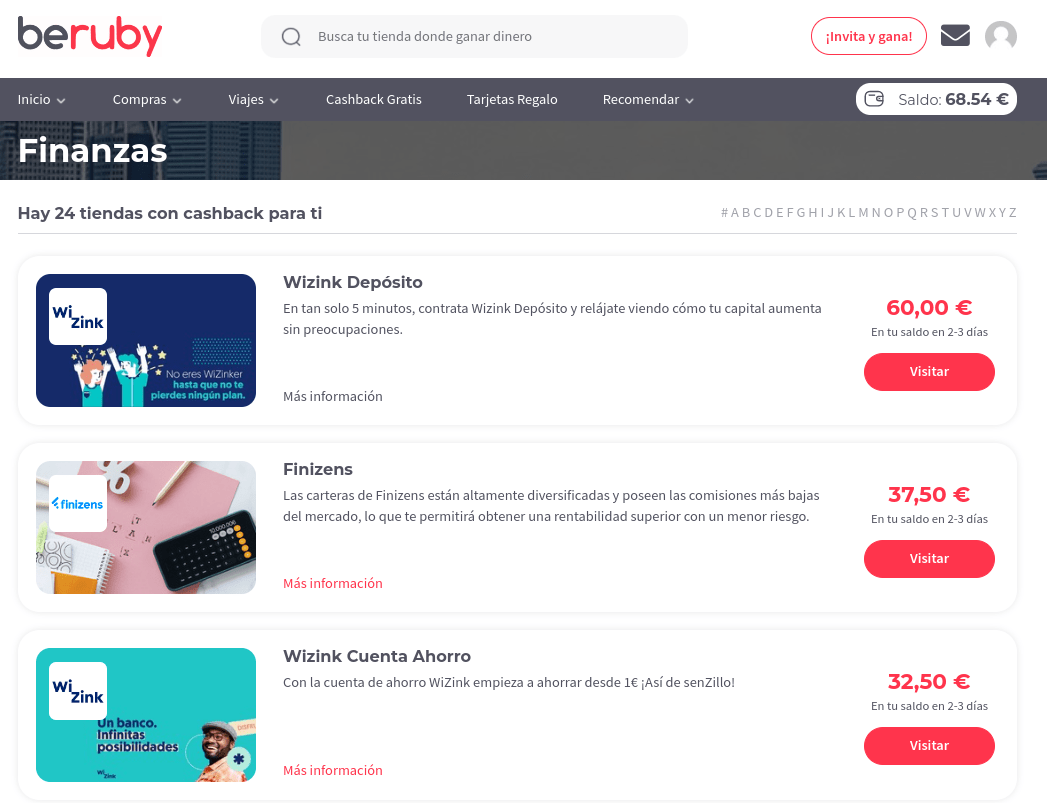Expand the Viajes dropdown menu
Viewport: 1047px width, 803px height.
tap(253, 99)
